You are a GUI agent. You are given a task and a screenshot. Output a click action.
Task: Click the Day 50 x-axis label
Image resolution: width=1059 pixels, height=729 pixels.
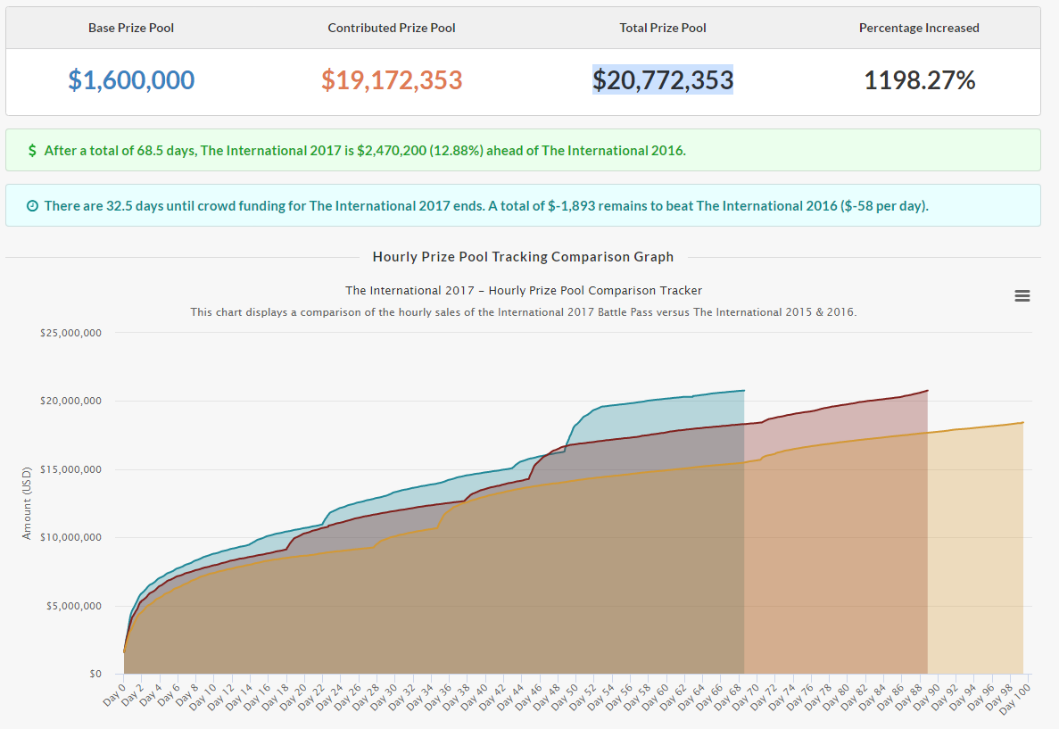[565, 696]
